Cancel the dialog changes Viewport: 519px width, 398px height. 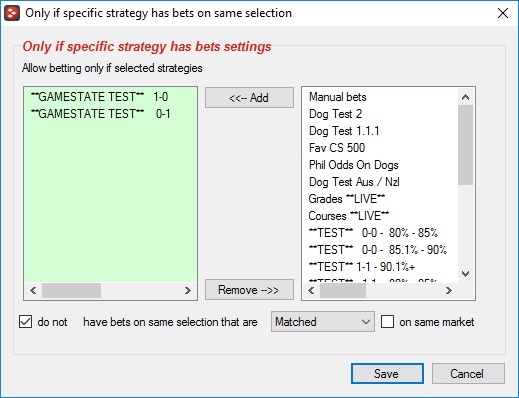(x=468, y=374)
